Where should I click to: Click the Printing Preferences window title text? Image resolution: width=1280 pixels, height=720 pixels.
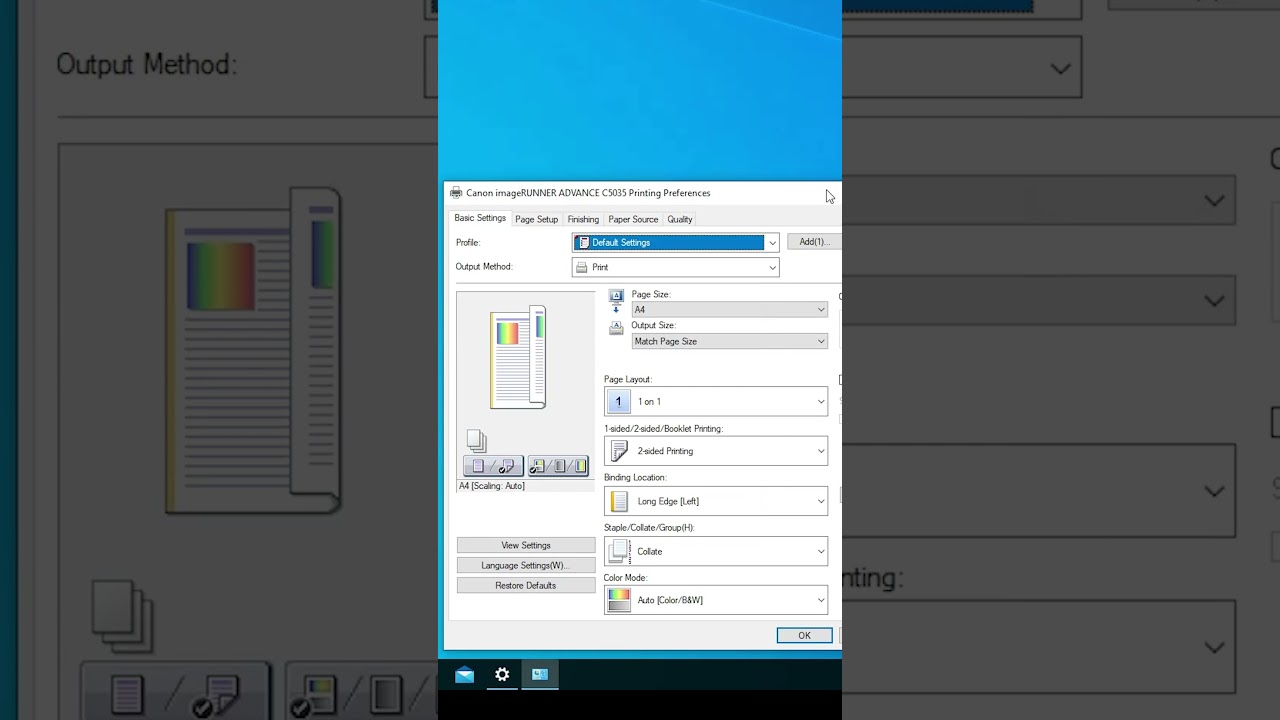tap(588, 193)
